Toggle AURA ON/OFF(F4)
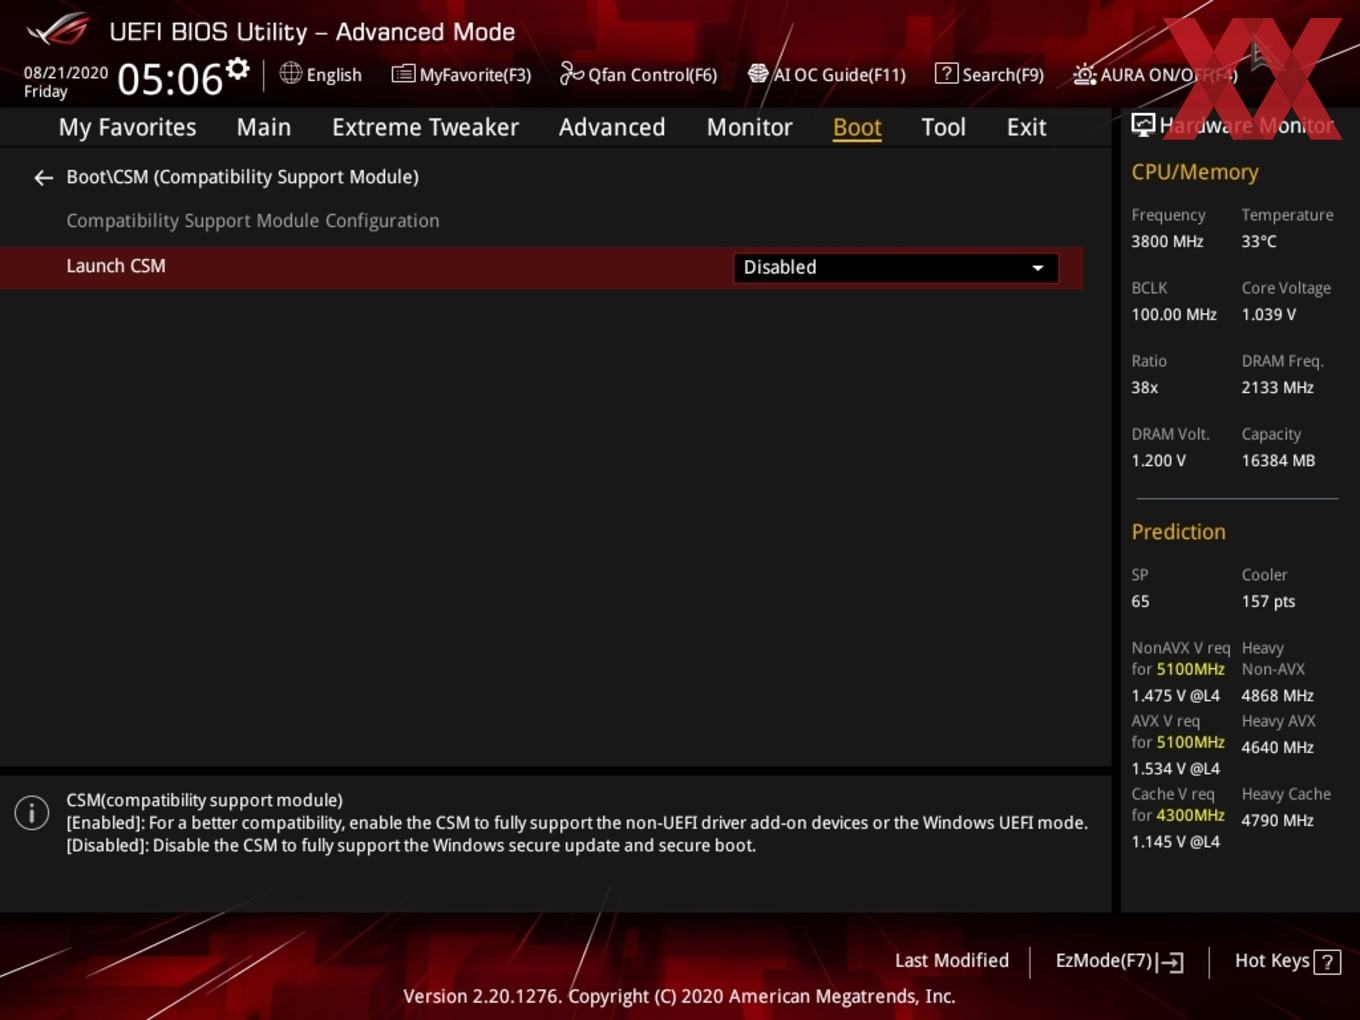1360x1020 pixels. click(1155, 74)
